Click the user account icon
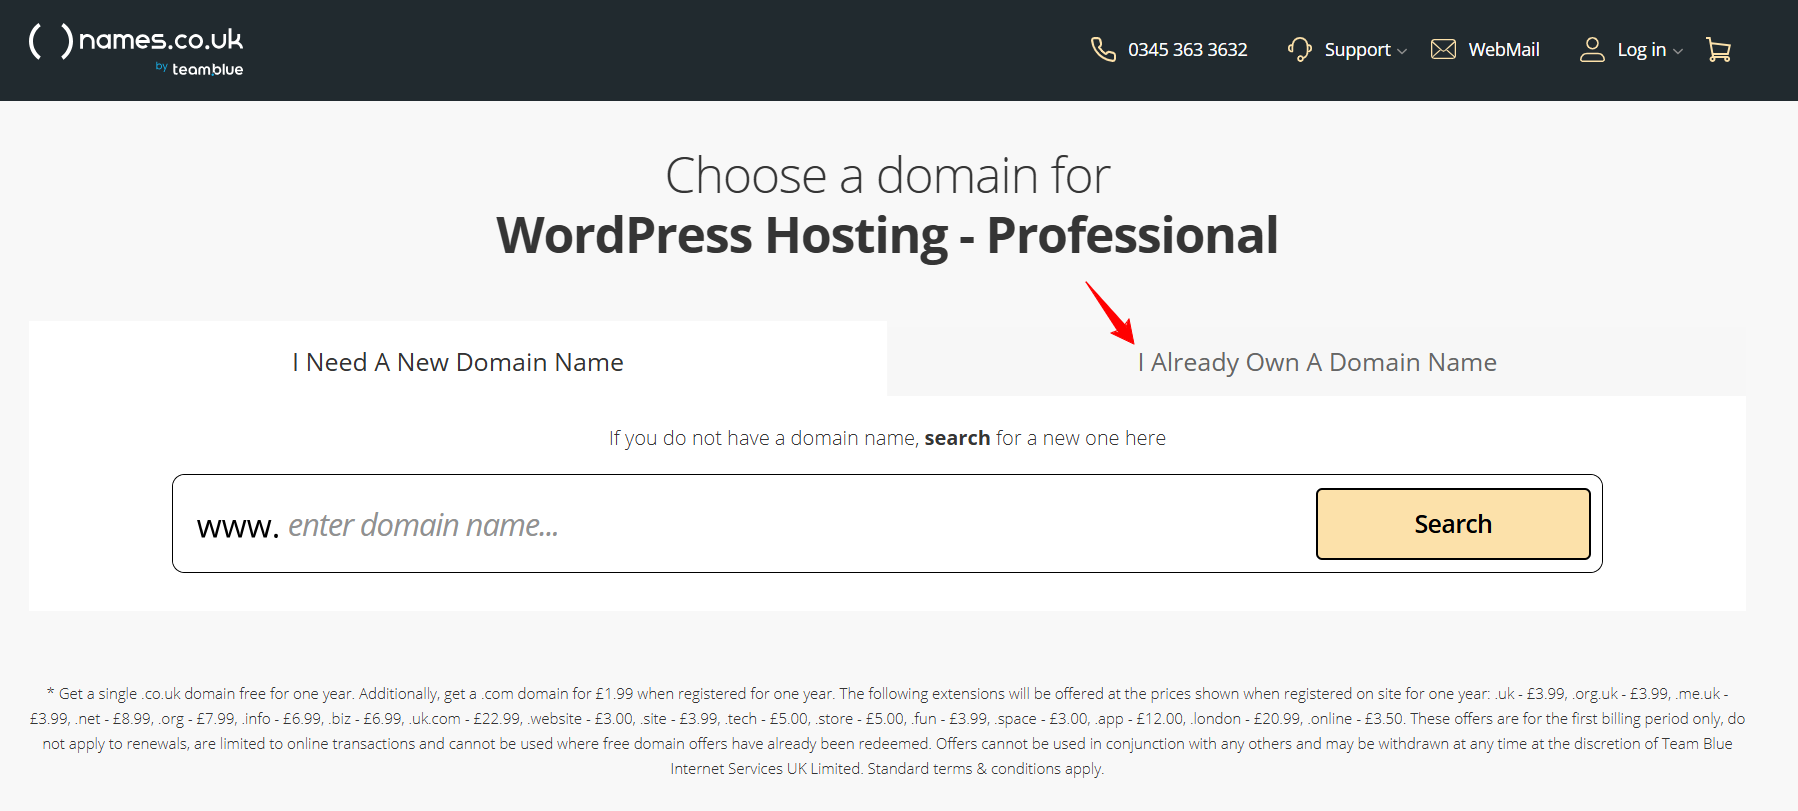Screen dimensions: 1798x811 [x=1592, y=49]
